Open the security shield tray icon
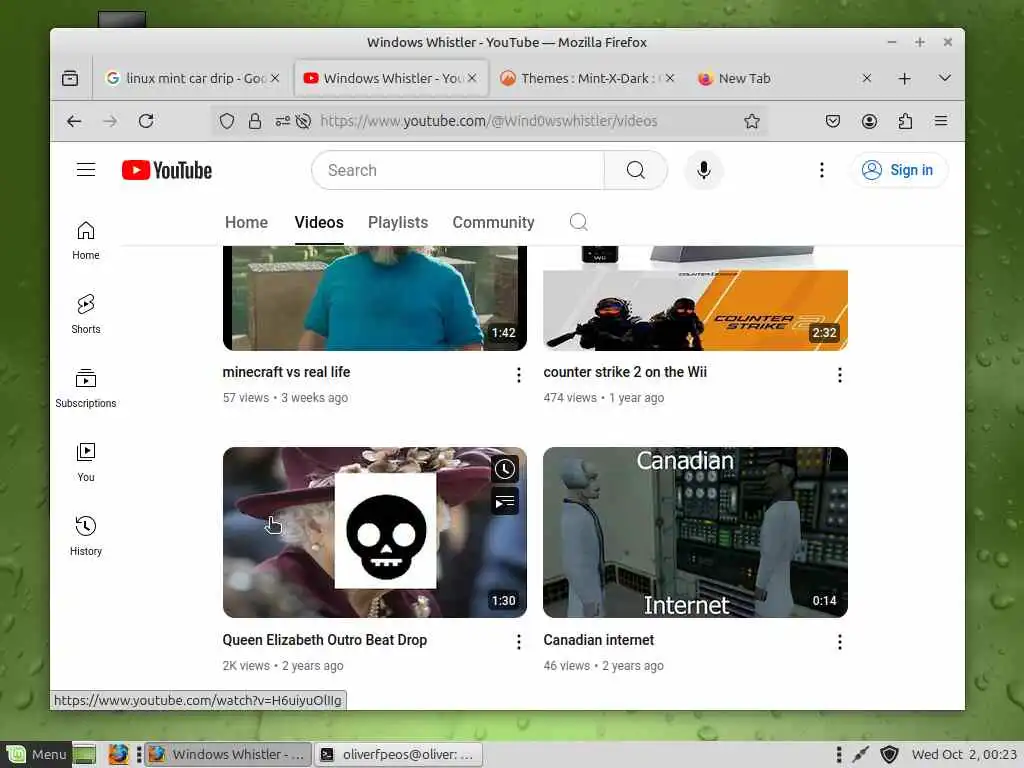1024x768 pixels. click(889, 754)
